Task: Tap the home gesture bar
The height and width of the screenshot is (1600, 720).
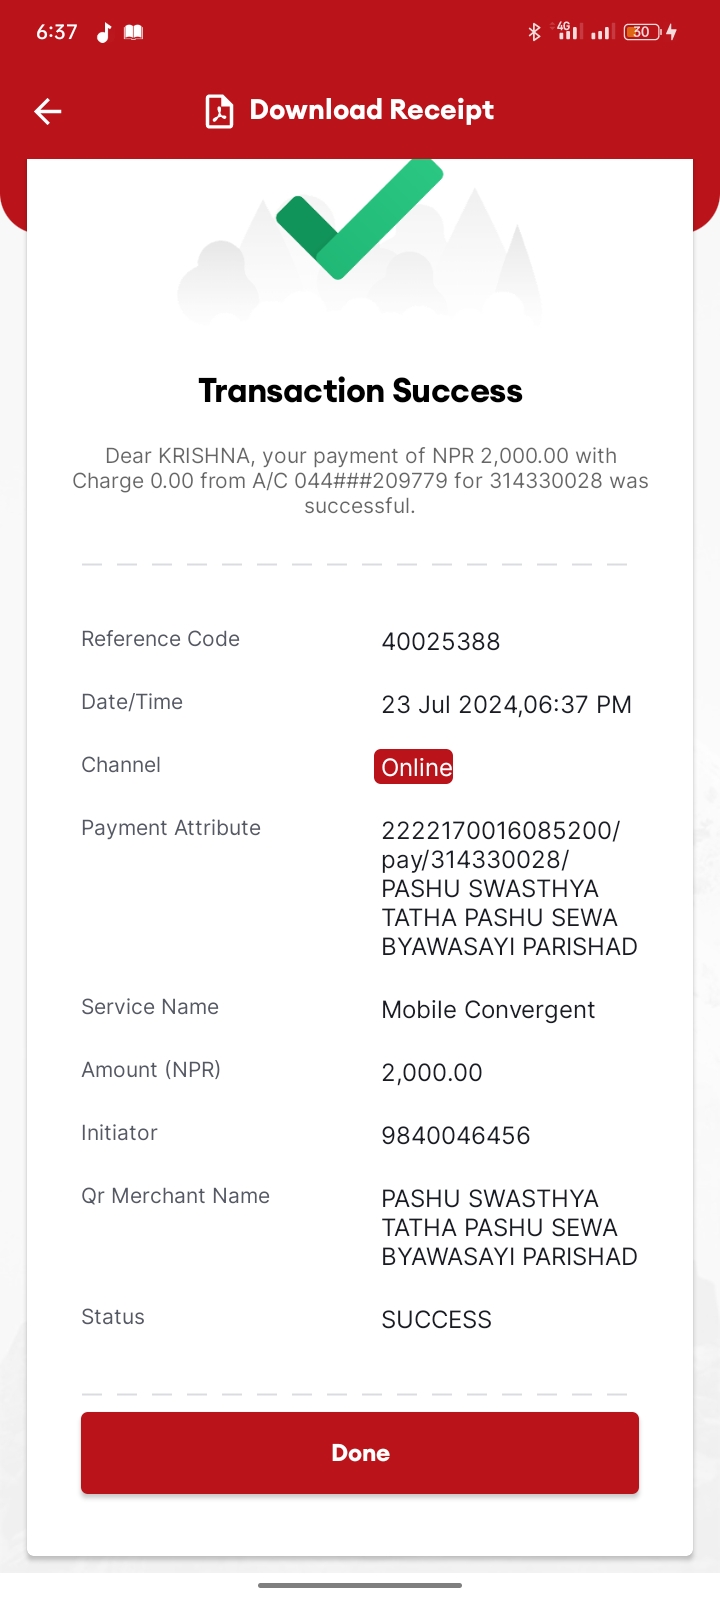Action: 360,1585
